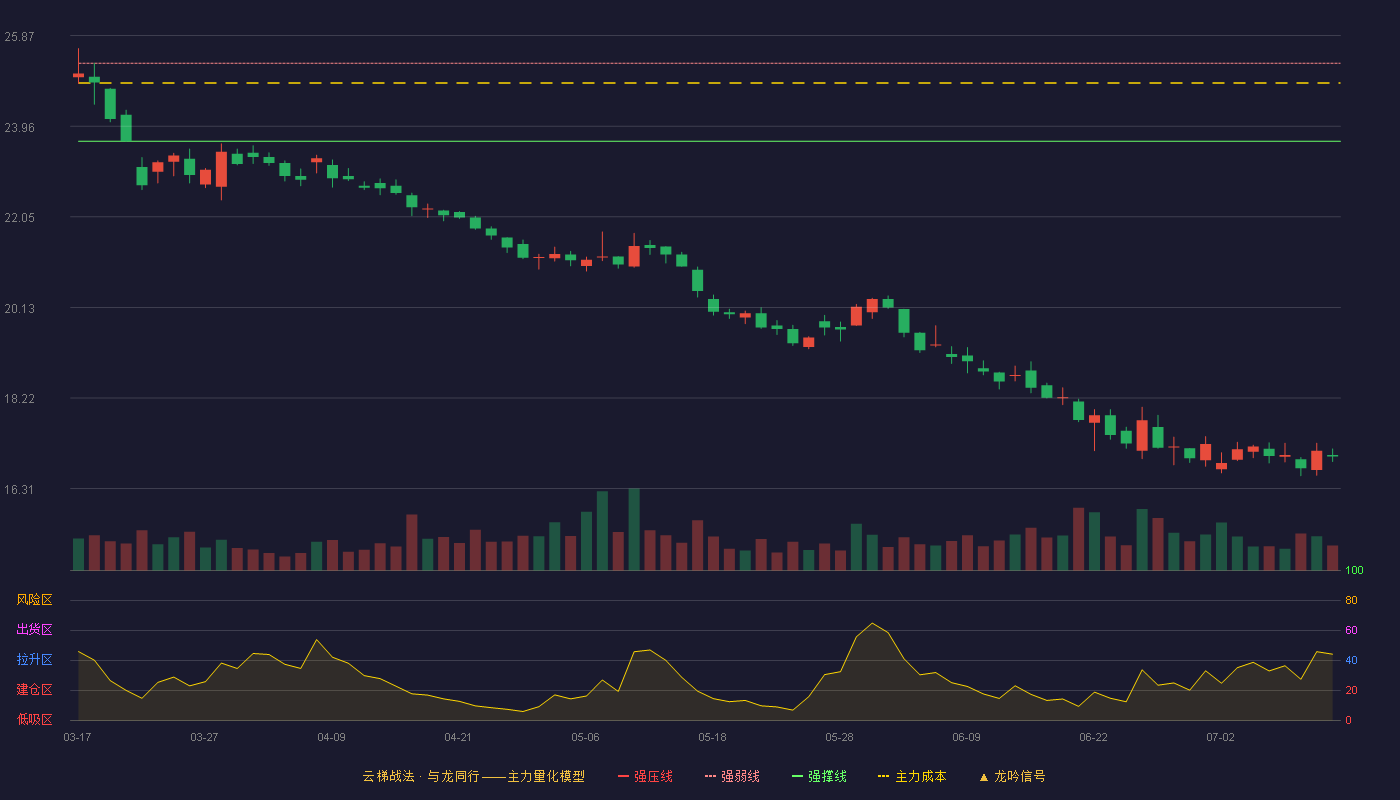Click the solid green 强撑线 horizontal line
Viewport: 1400px width, 800px height.
(709, 141)
